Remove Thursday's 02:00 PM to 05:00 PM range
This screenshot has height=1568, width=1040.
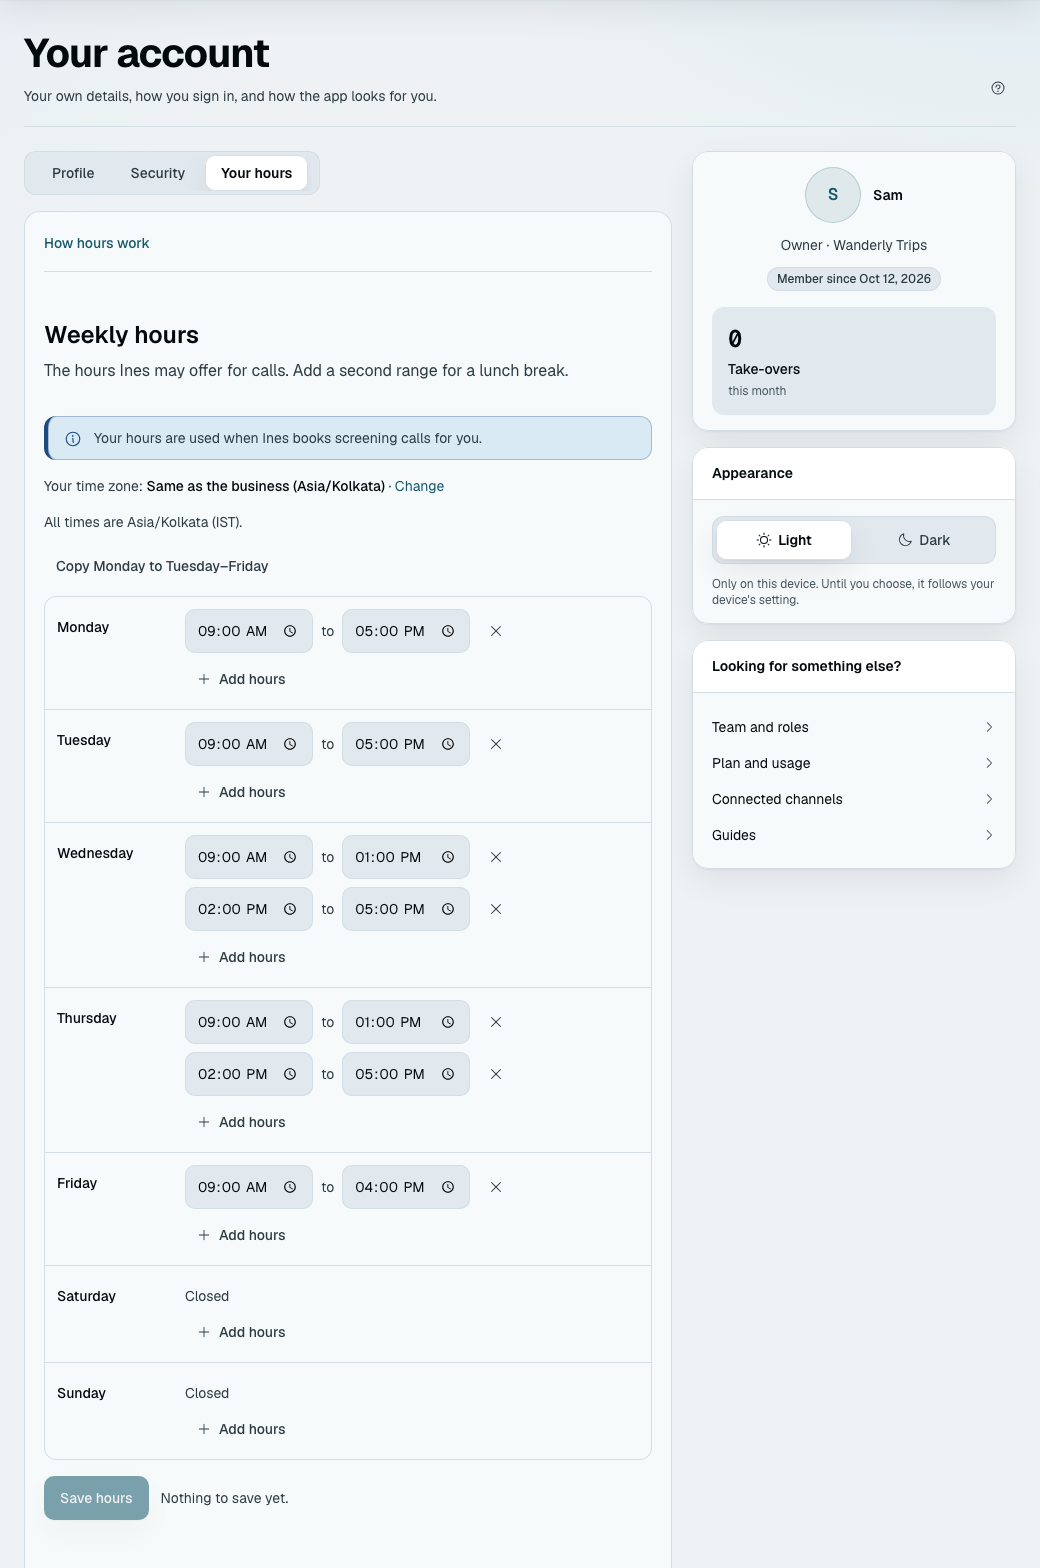pos(496,1074)
